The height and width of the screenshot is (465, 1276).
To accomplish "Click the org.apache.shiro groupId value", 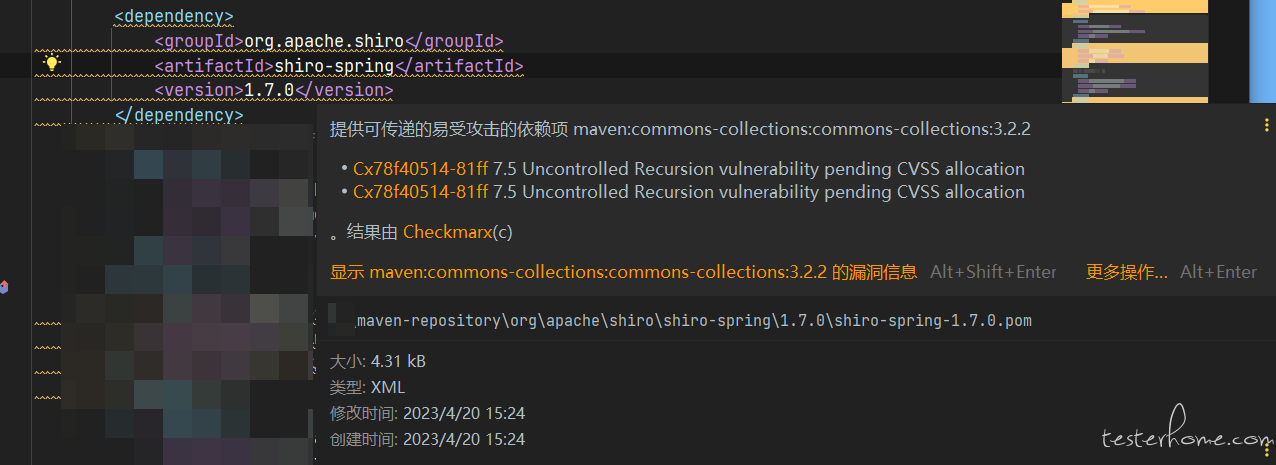I will coord(324,41).
